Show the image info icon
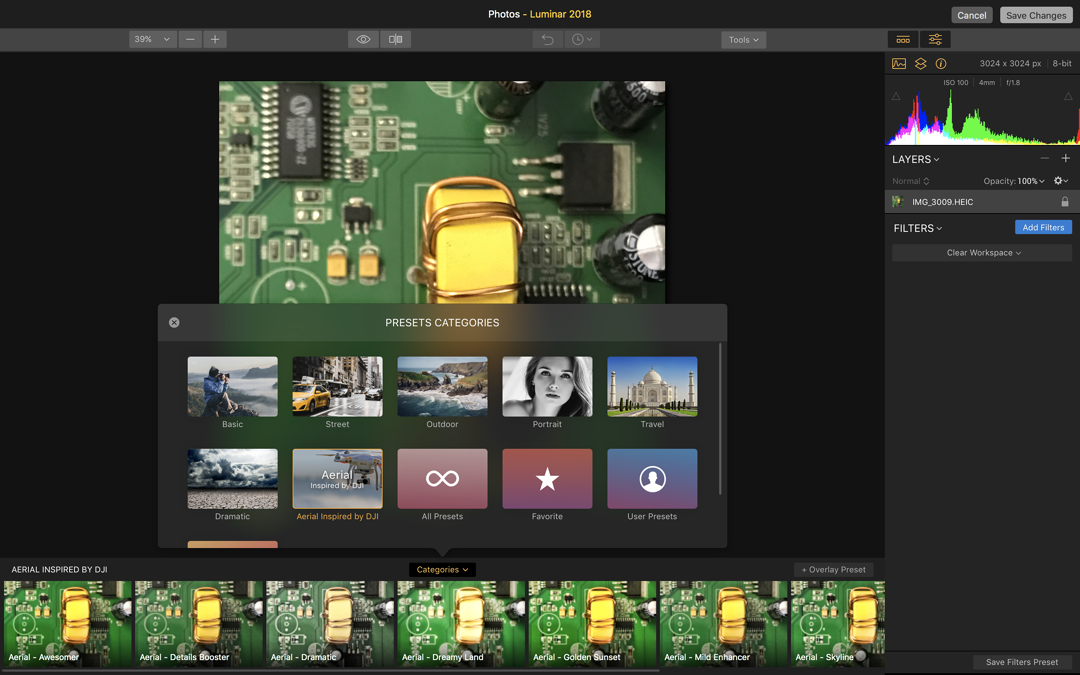The height and width of the screenshot is (675, 1080). coord(941,63)
